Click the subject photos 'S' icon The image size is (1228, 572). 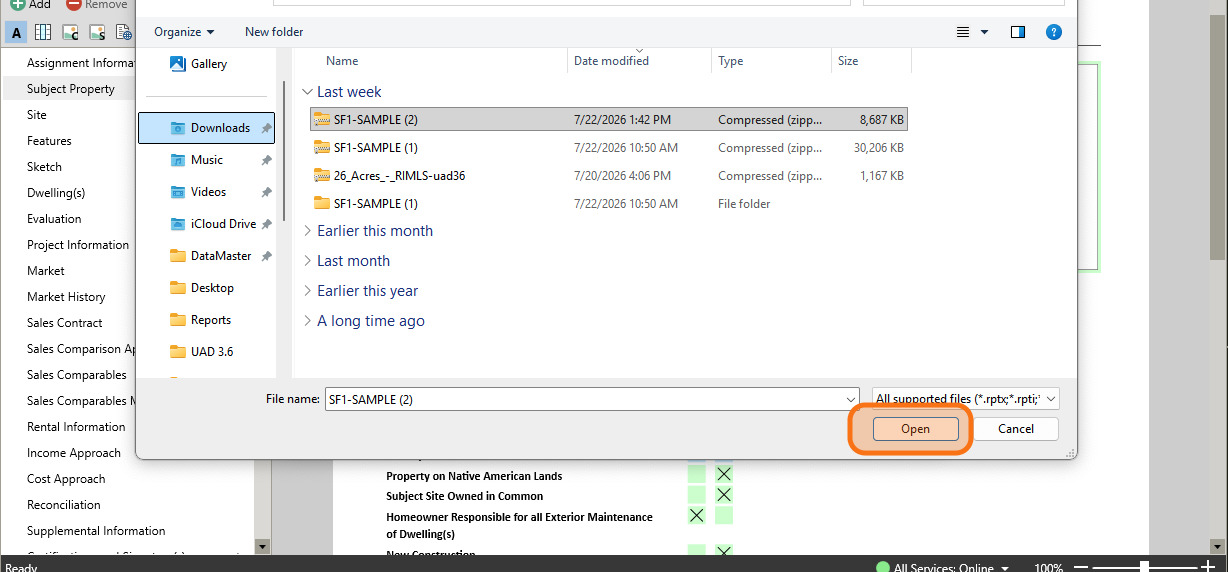point(97,33)
